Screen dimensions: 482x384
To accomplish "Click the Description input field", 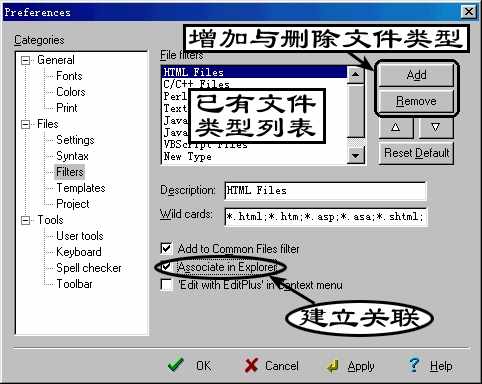I will pos(325,191).
